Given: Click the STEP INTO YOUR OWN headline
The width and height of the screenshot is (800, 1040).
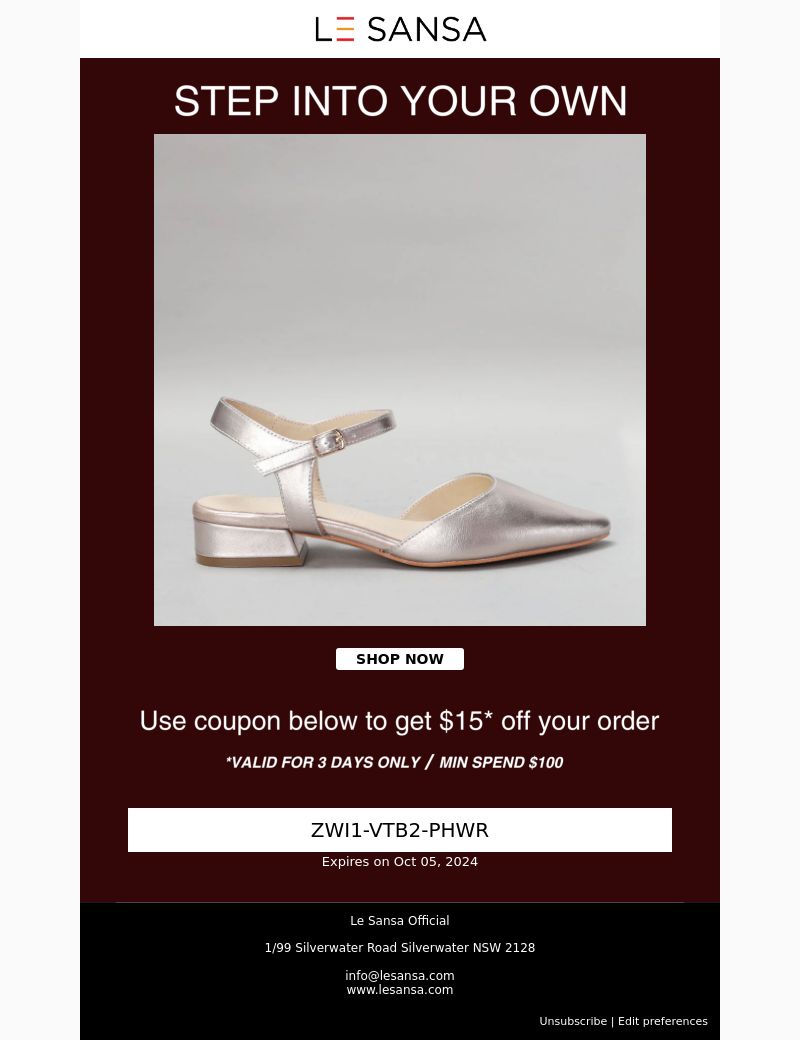Looking at the screenshot, I should tap(400, 101).
